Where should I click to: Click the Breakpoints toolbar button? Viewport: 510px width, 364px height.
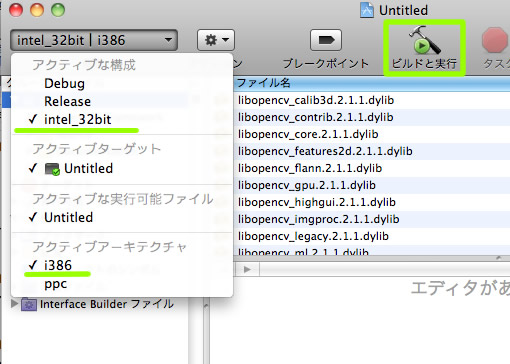[x=326, y=40]
